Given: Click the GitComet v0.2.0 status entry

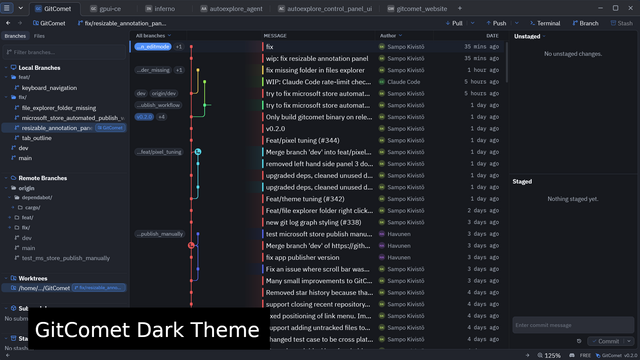Looking at the screenshot, I should coord(616,356).
